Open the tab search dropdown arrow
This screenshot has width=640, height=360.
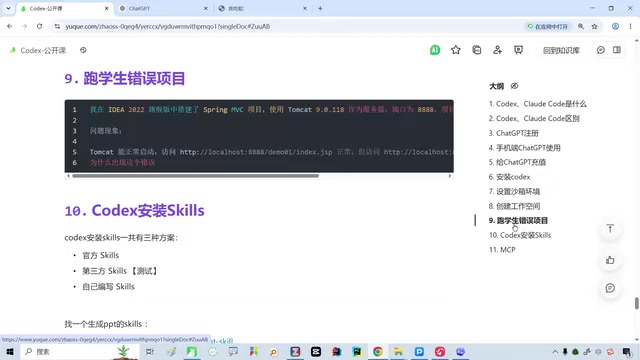pyautogui.click(x=8, y=8)
